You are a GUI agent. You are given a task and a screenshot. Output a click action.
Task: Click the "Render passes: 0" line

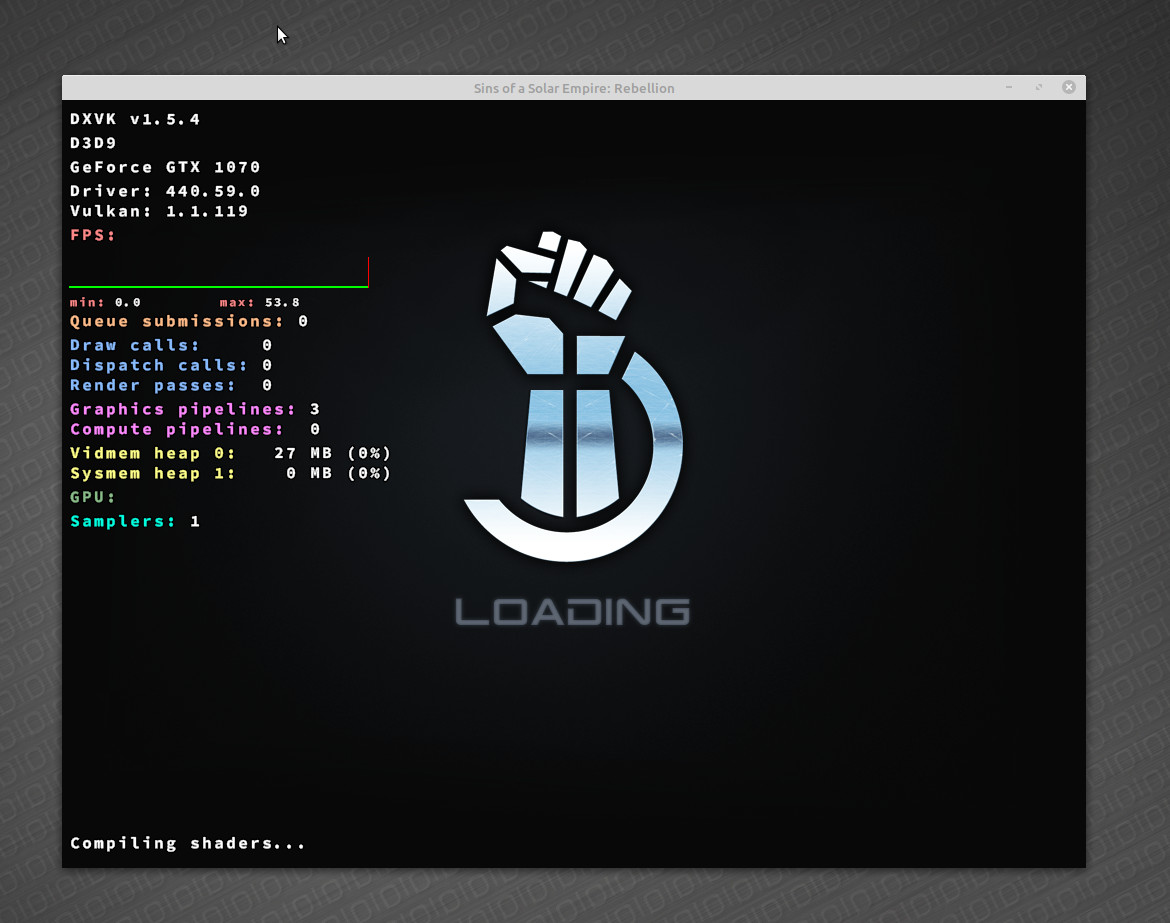pos(171,386)
